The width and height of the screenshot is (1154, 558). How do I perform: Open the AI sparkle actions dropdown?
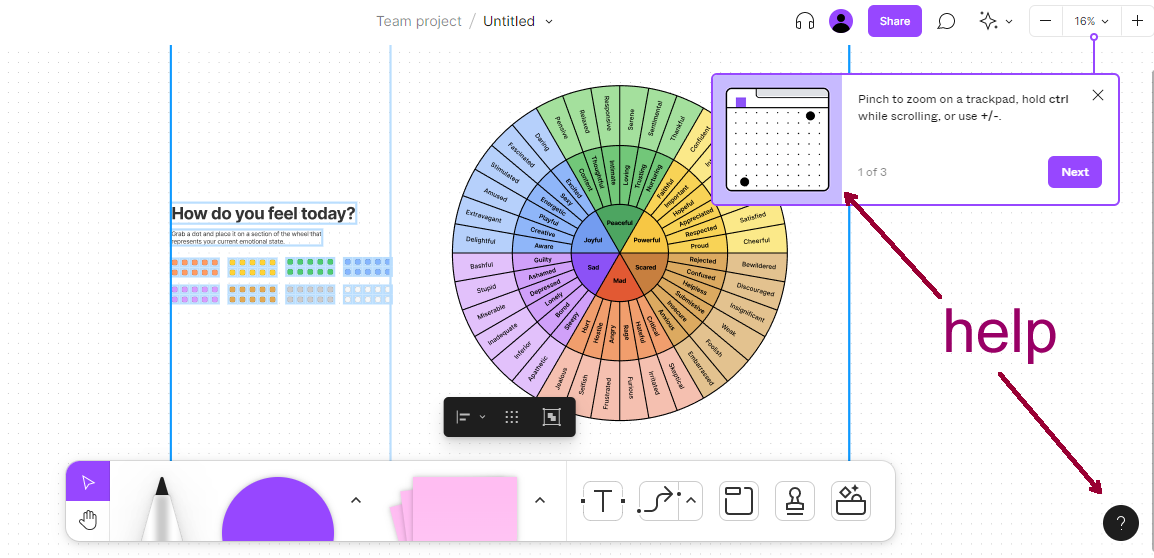(996, 21)
